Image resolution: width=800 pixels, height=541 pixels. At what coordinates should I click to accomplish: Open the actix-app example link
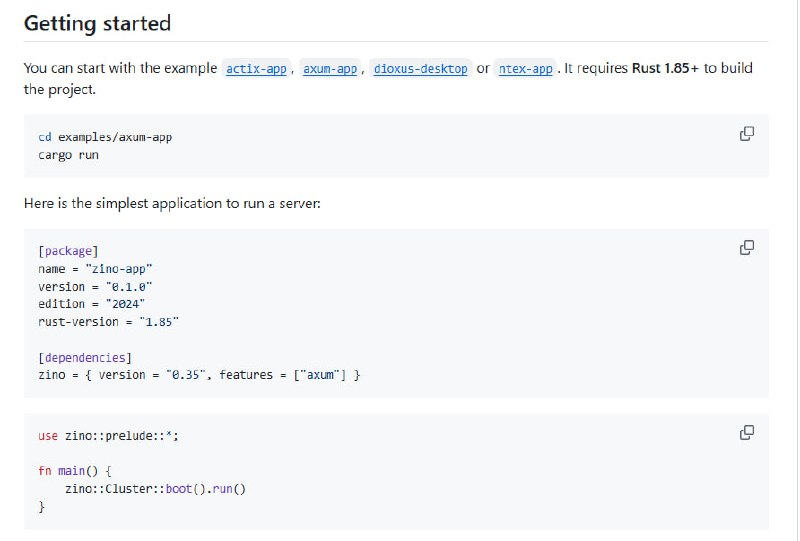[x=257, y=69]
